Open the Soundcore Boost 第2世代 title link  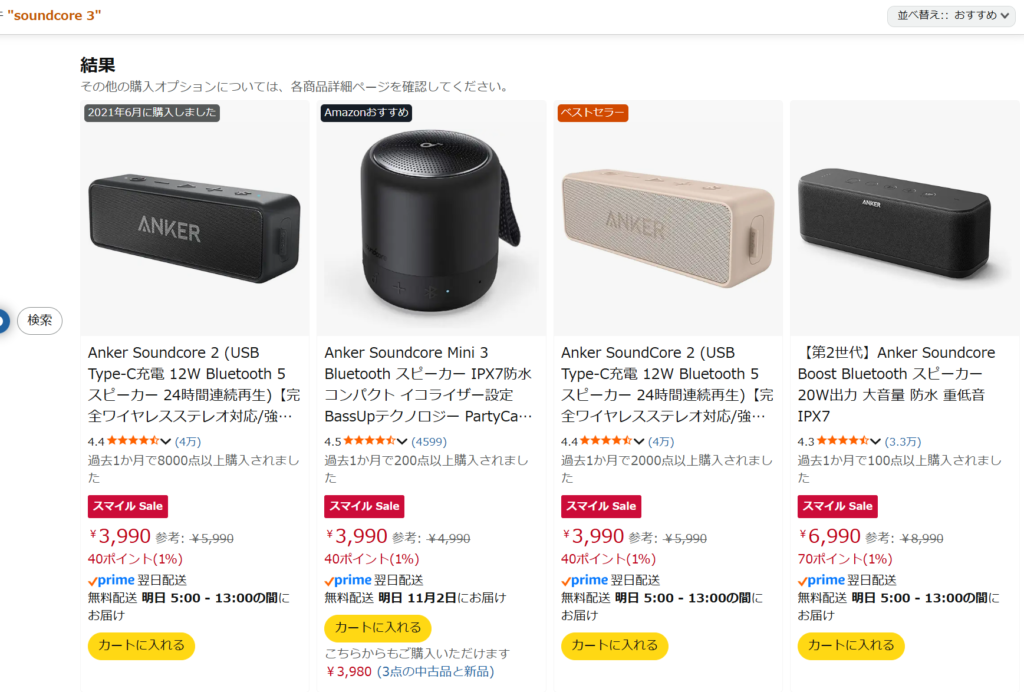click(x=897, y=384)
